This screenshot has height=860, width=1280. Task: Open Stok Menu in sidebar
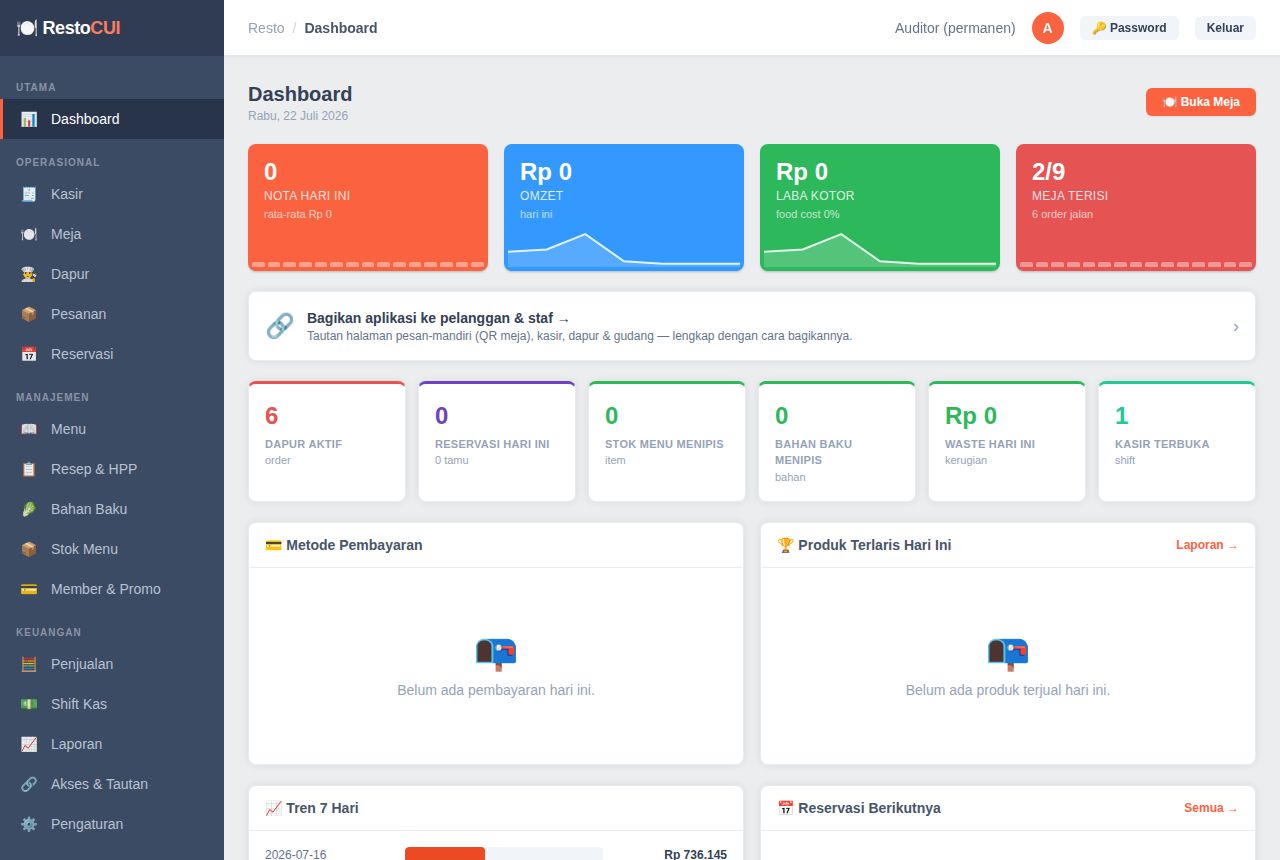coord(112,549)
